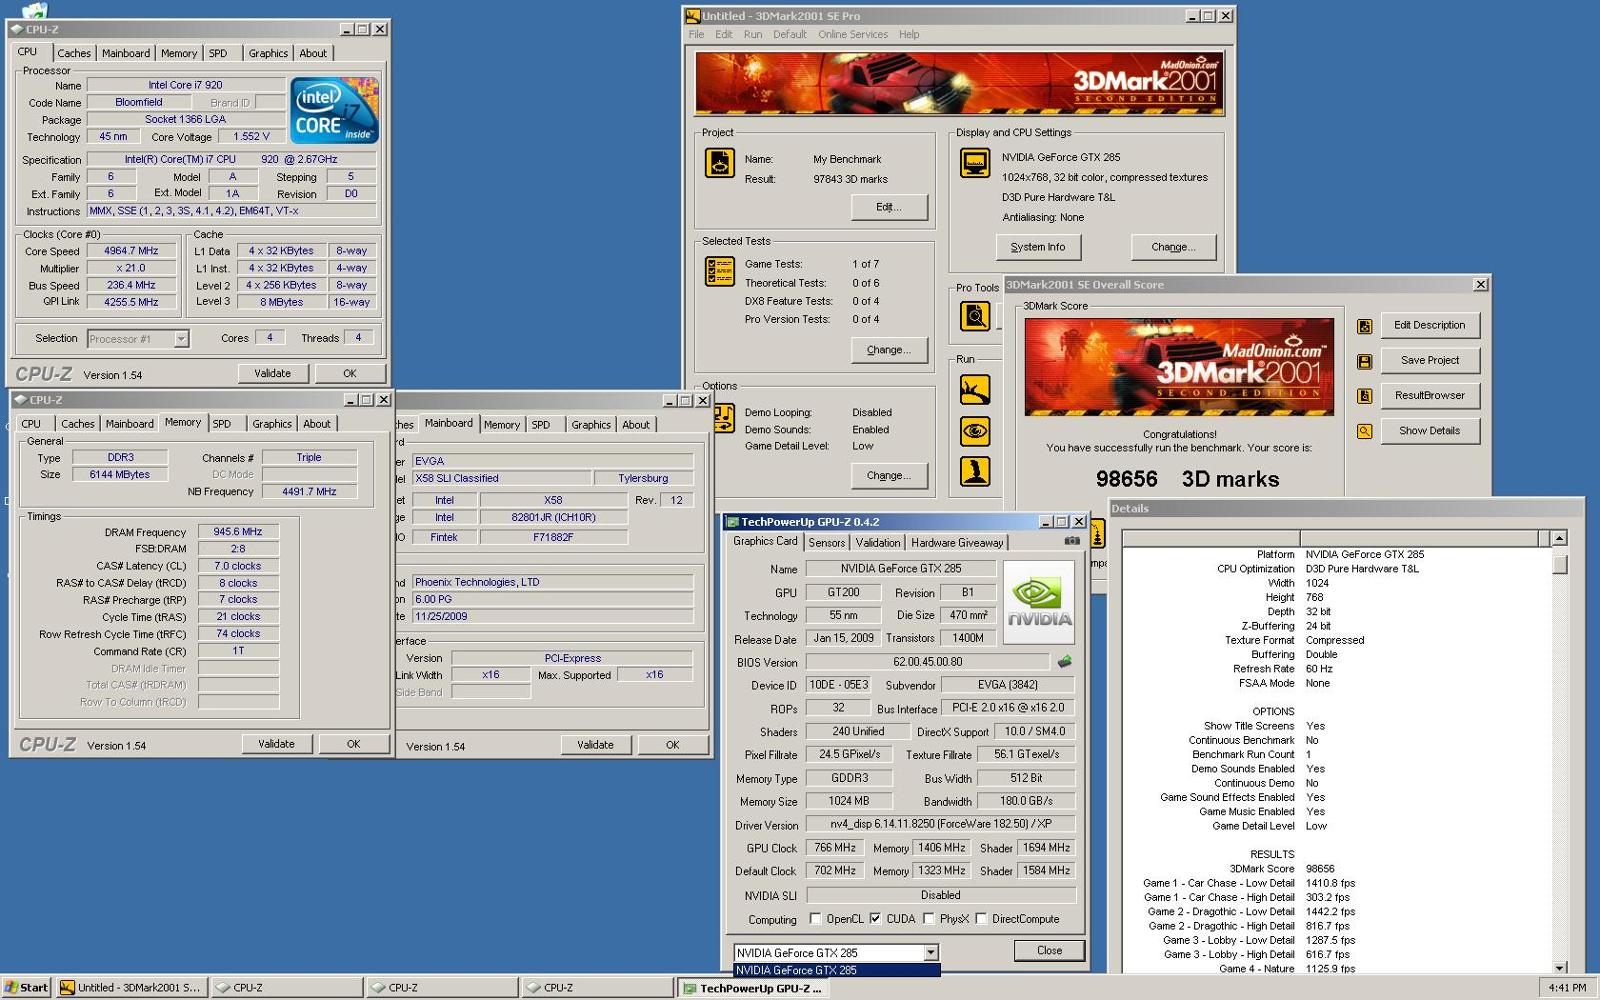
Task: Click OK in the CPU-Z Memory window
Action: pos(354,744)
